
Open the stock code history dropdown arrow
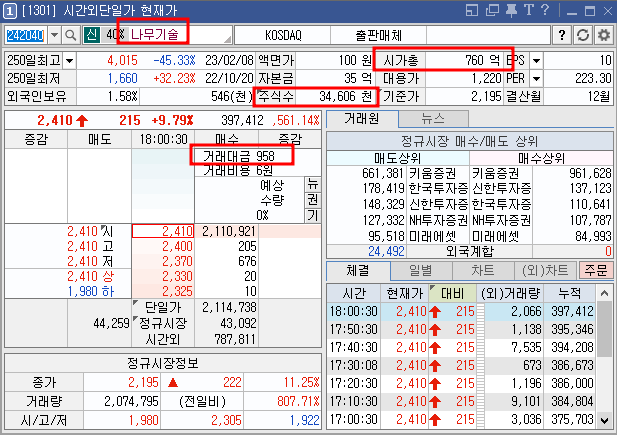tap(54, 35)
